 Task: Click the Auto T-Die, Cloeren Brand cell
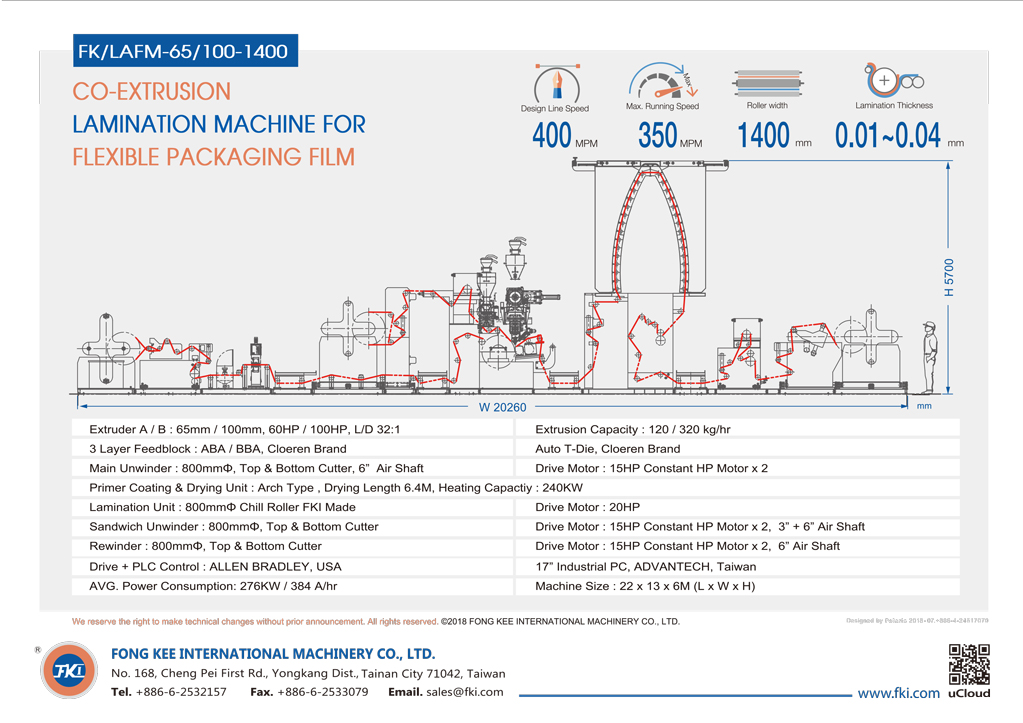[737, 449]
